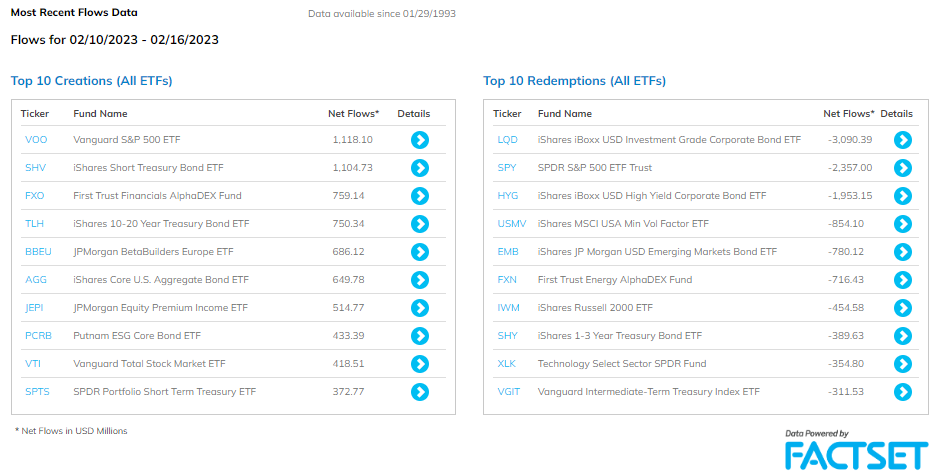Open details arrow for JPMorgan Equity Premium Income
The width and height of the screenshot is (941, 475).
(x=419, y=308)
